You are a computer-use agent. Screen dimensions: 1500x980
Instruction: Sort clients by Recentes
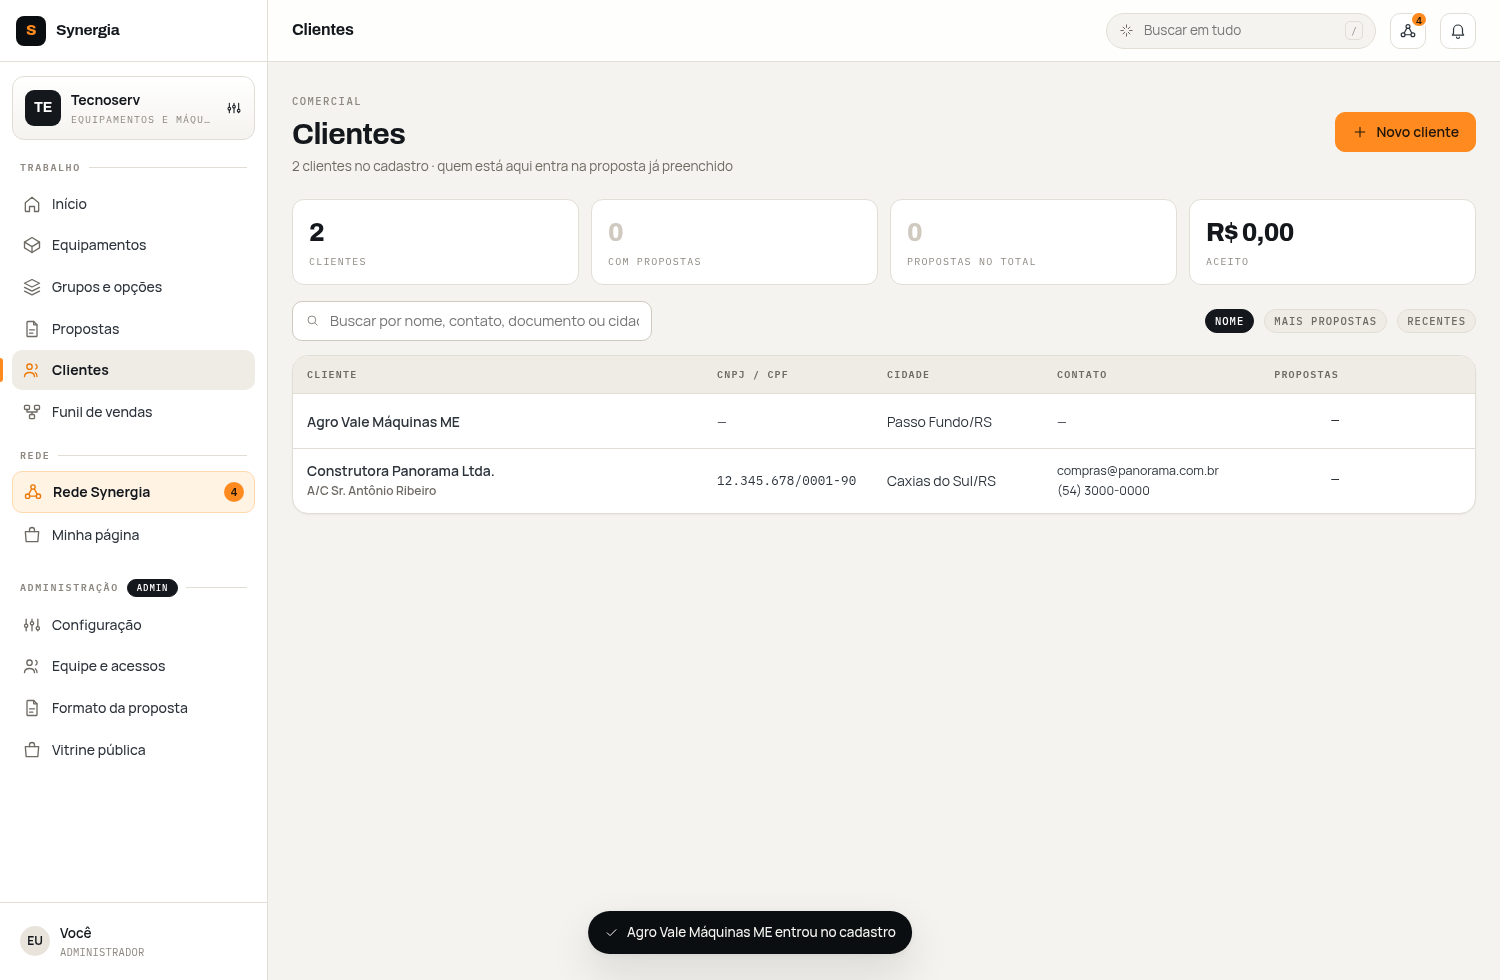point(1436,321)
